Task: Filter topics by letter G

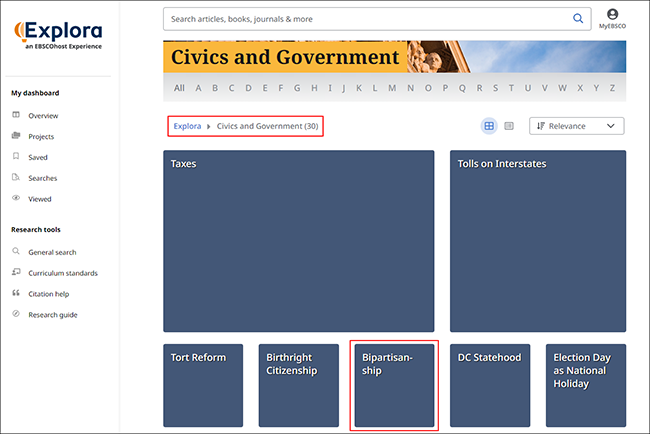Action: (297, 88)
